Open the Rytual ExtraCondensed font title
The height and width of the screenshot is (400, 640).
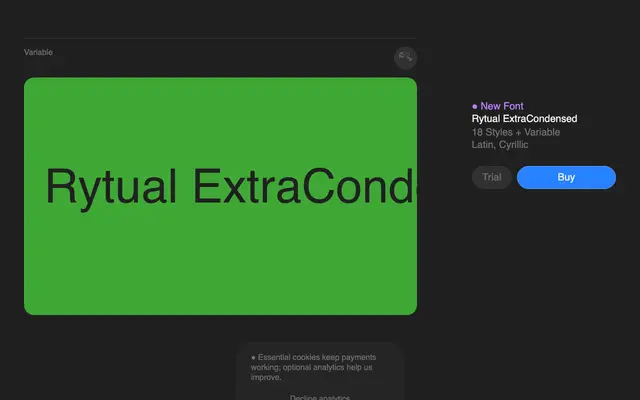tap(524, 119)
